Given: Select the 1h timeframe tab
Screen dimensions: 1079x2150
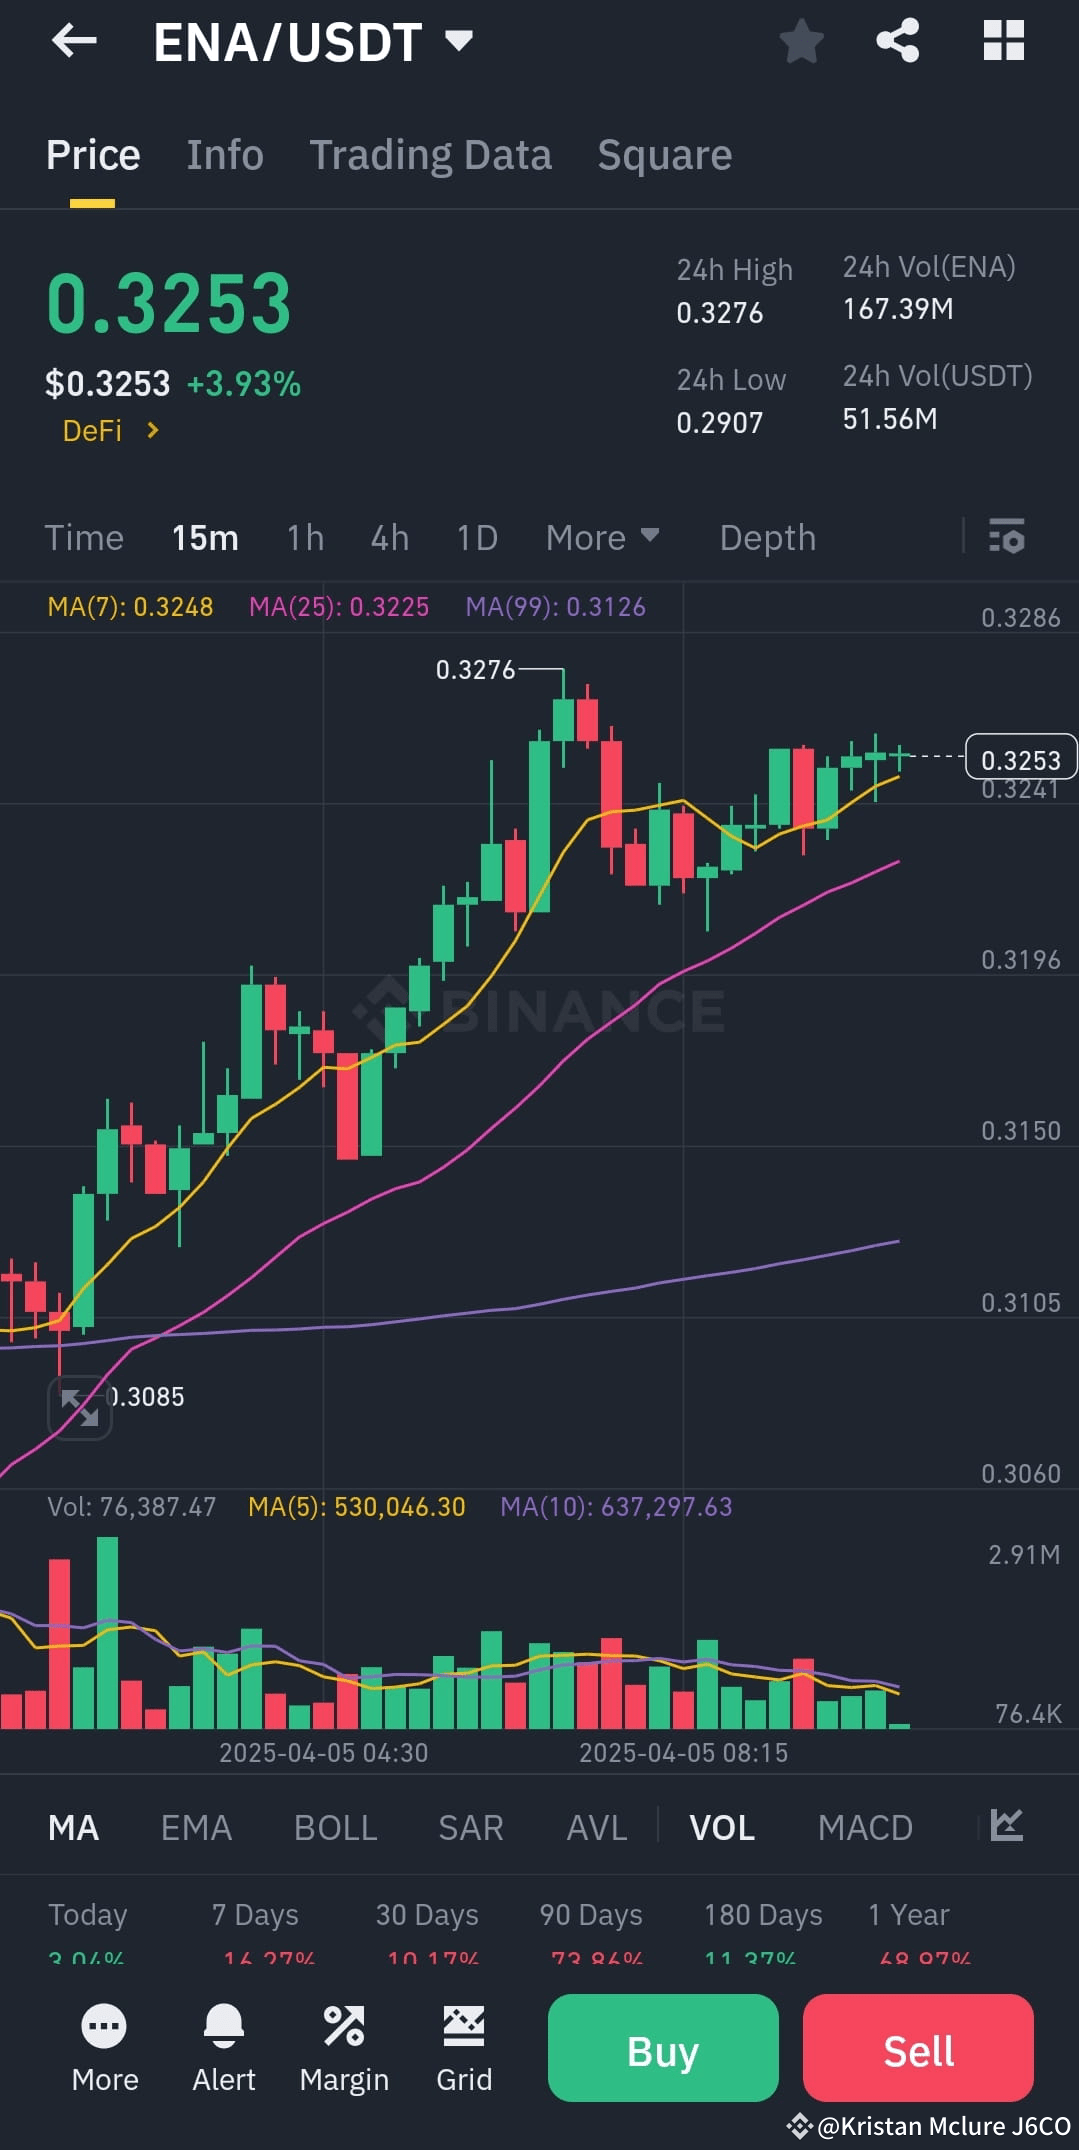Looking at the screenshot, I should [304, 537].
